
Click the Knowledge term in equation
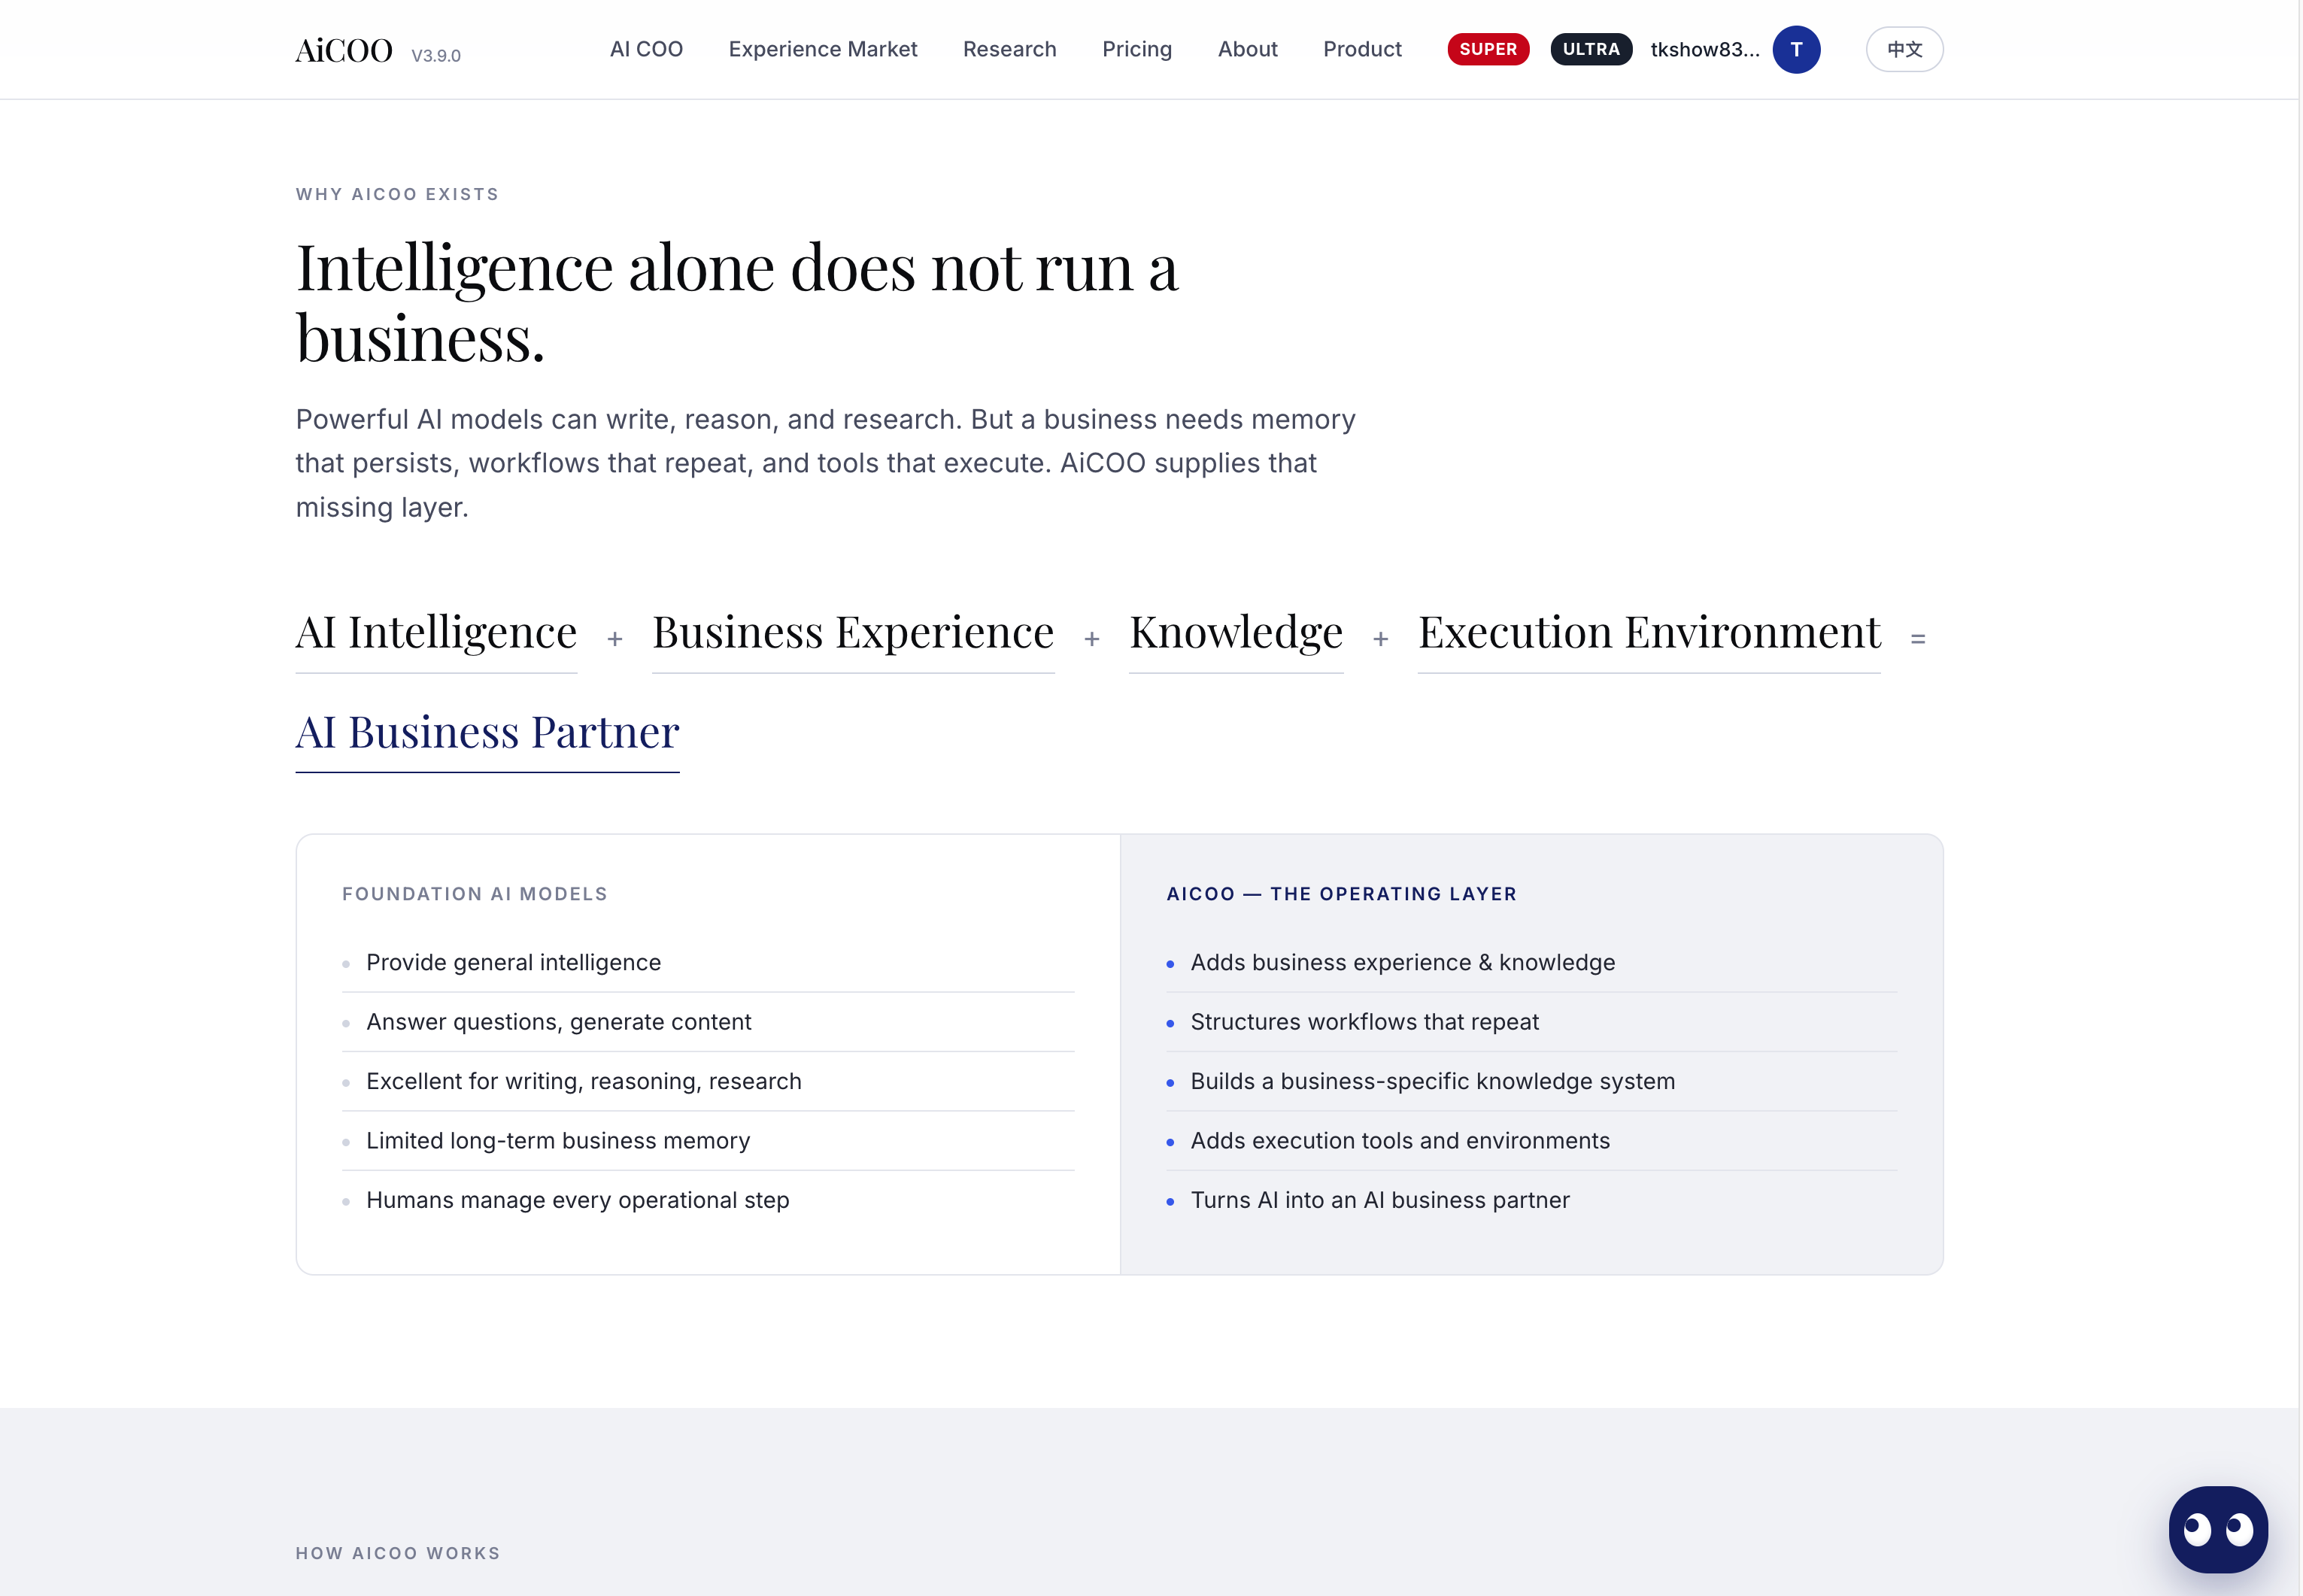1236,633
